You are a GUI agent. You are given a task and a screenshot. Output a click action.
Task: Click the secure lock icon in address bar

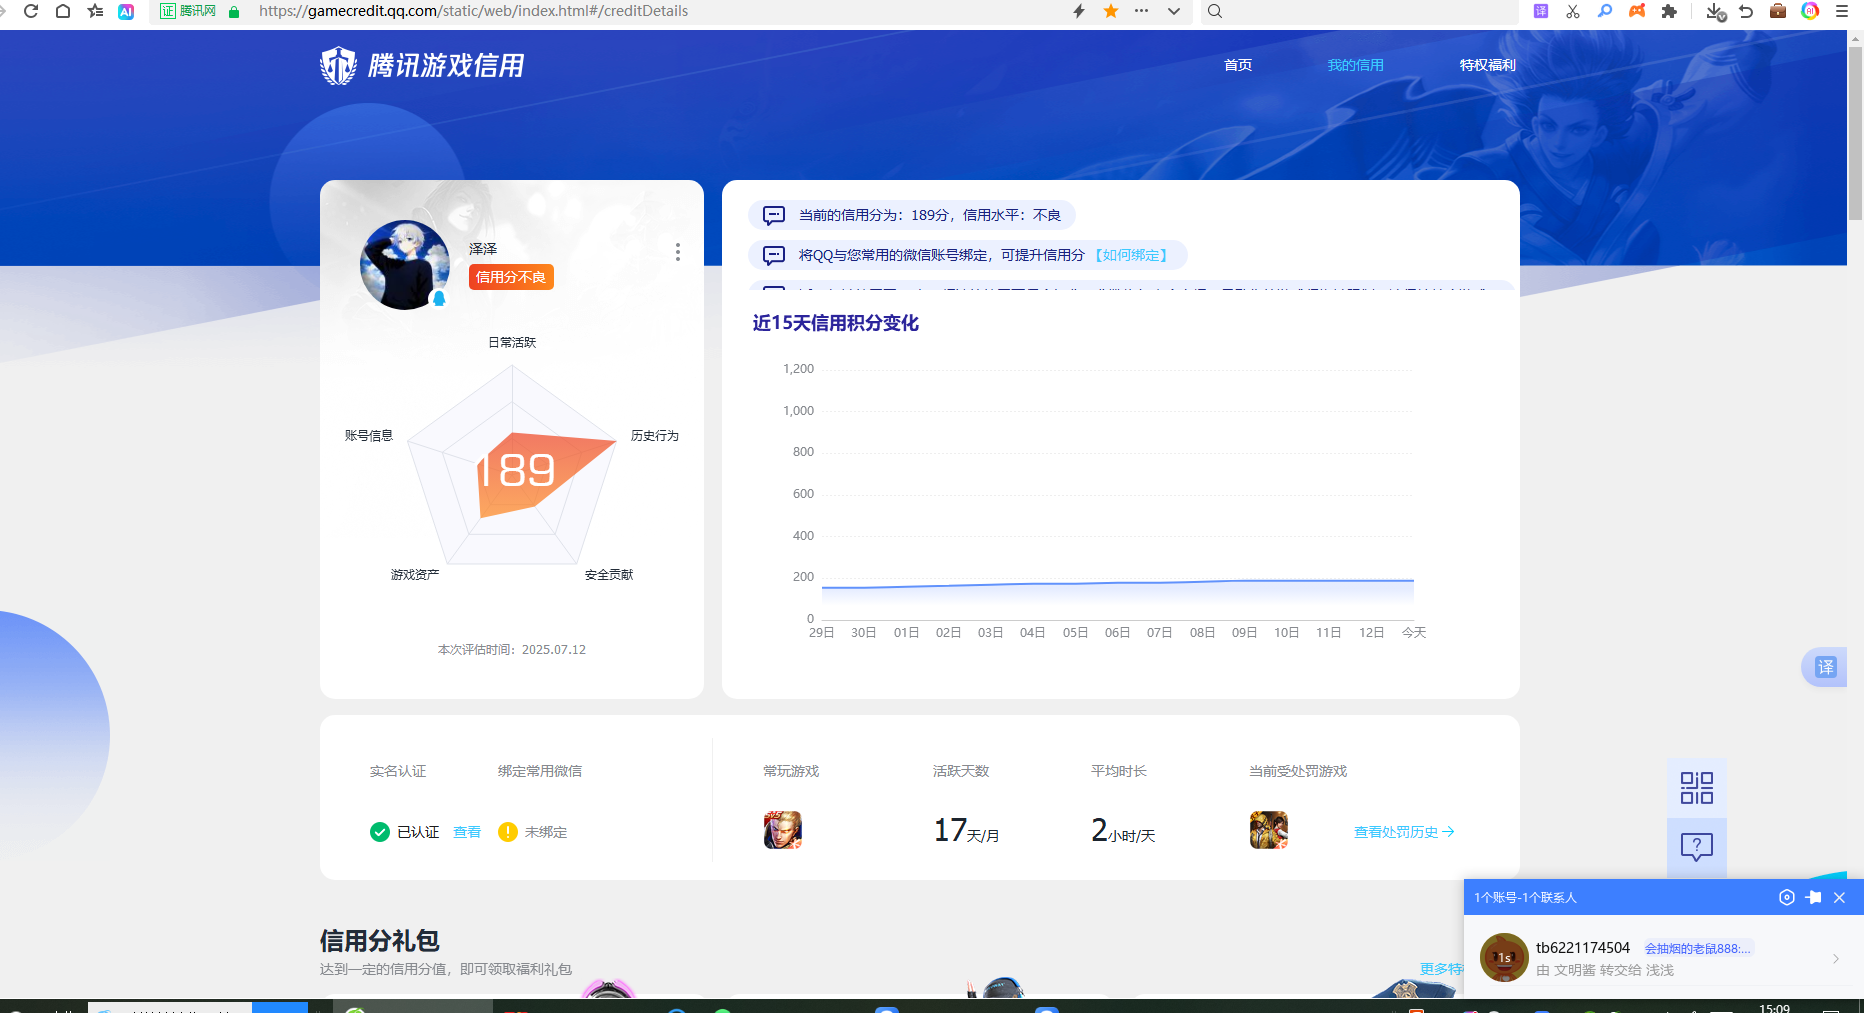(x=234, y=11)
